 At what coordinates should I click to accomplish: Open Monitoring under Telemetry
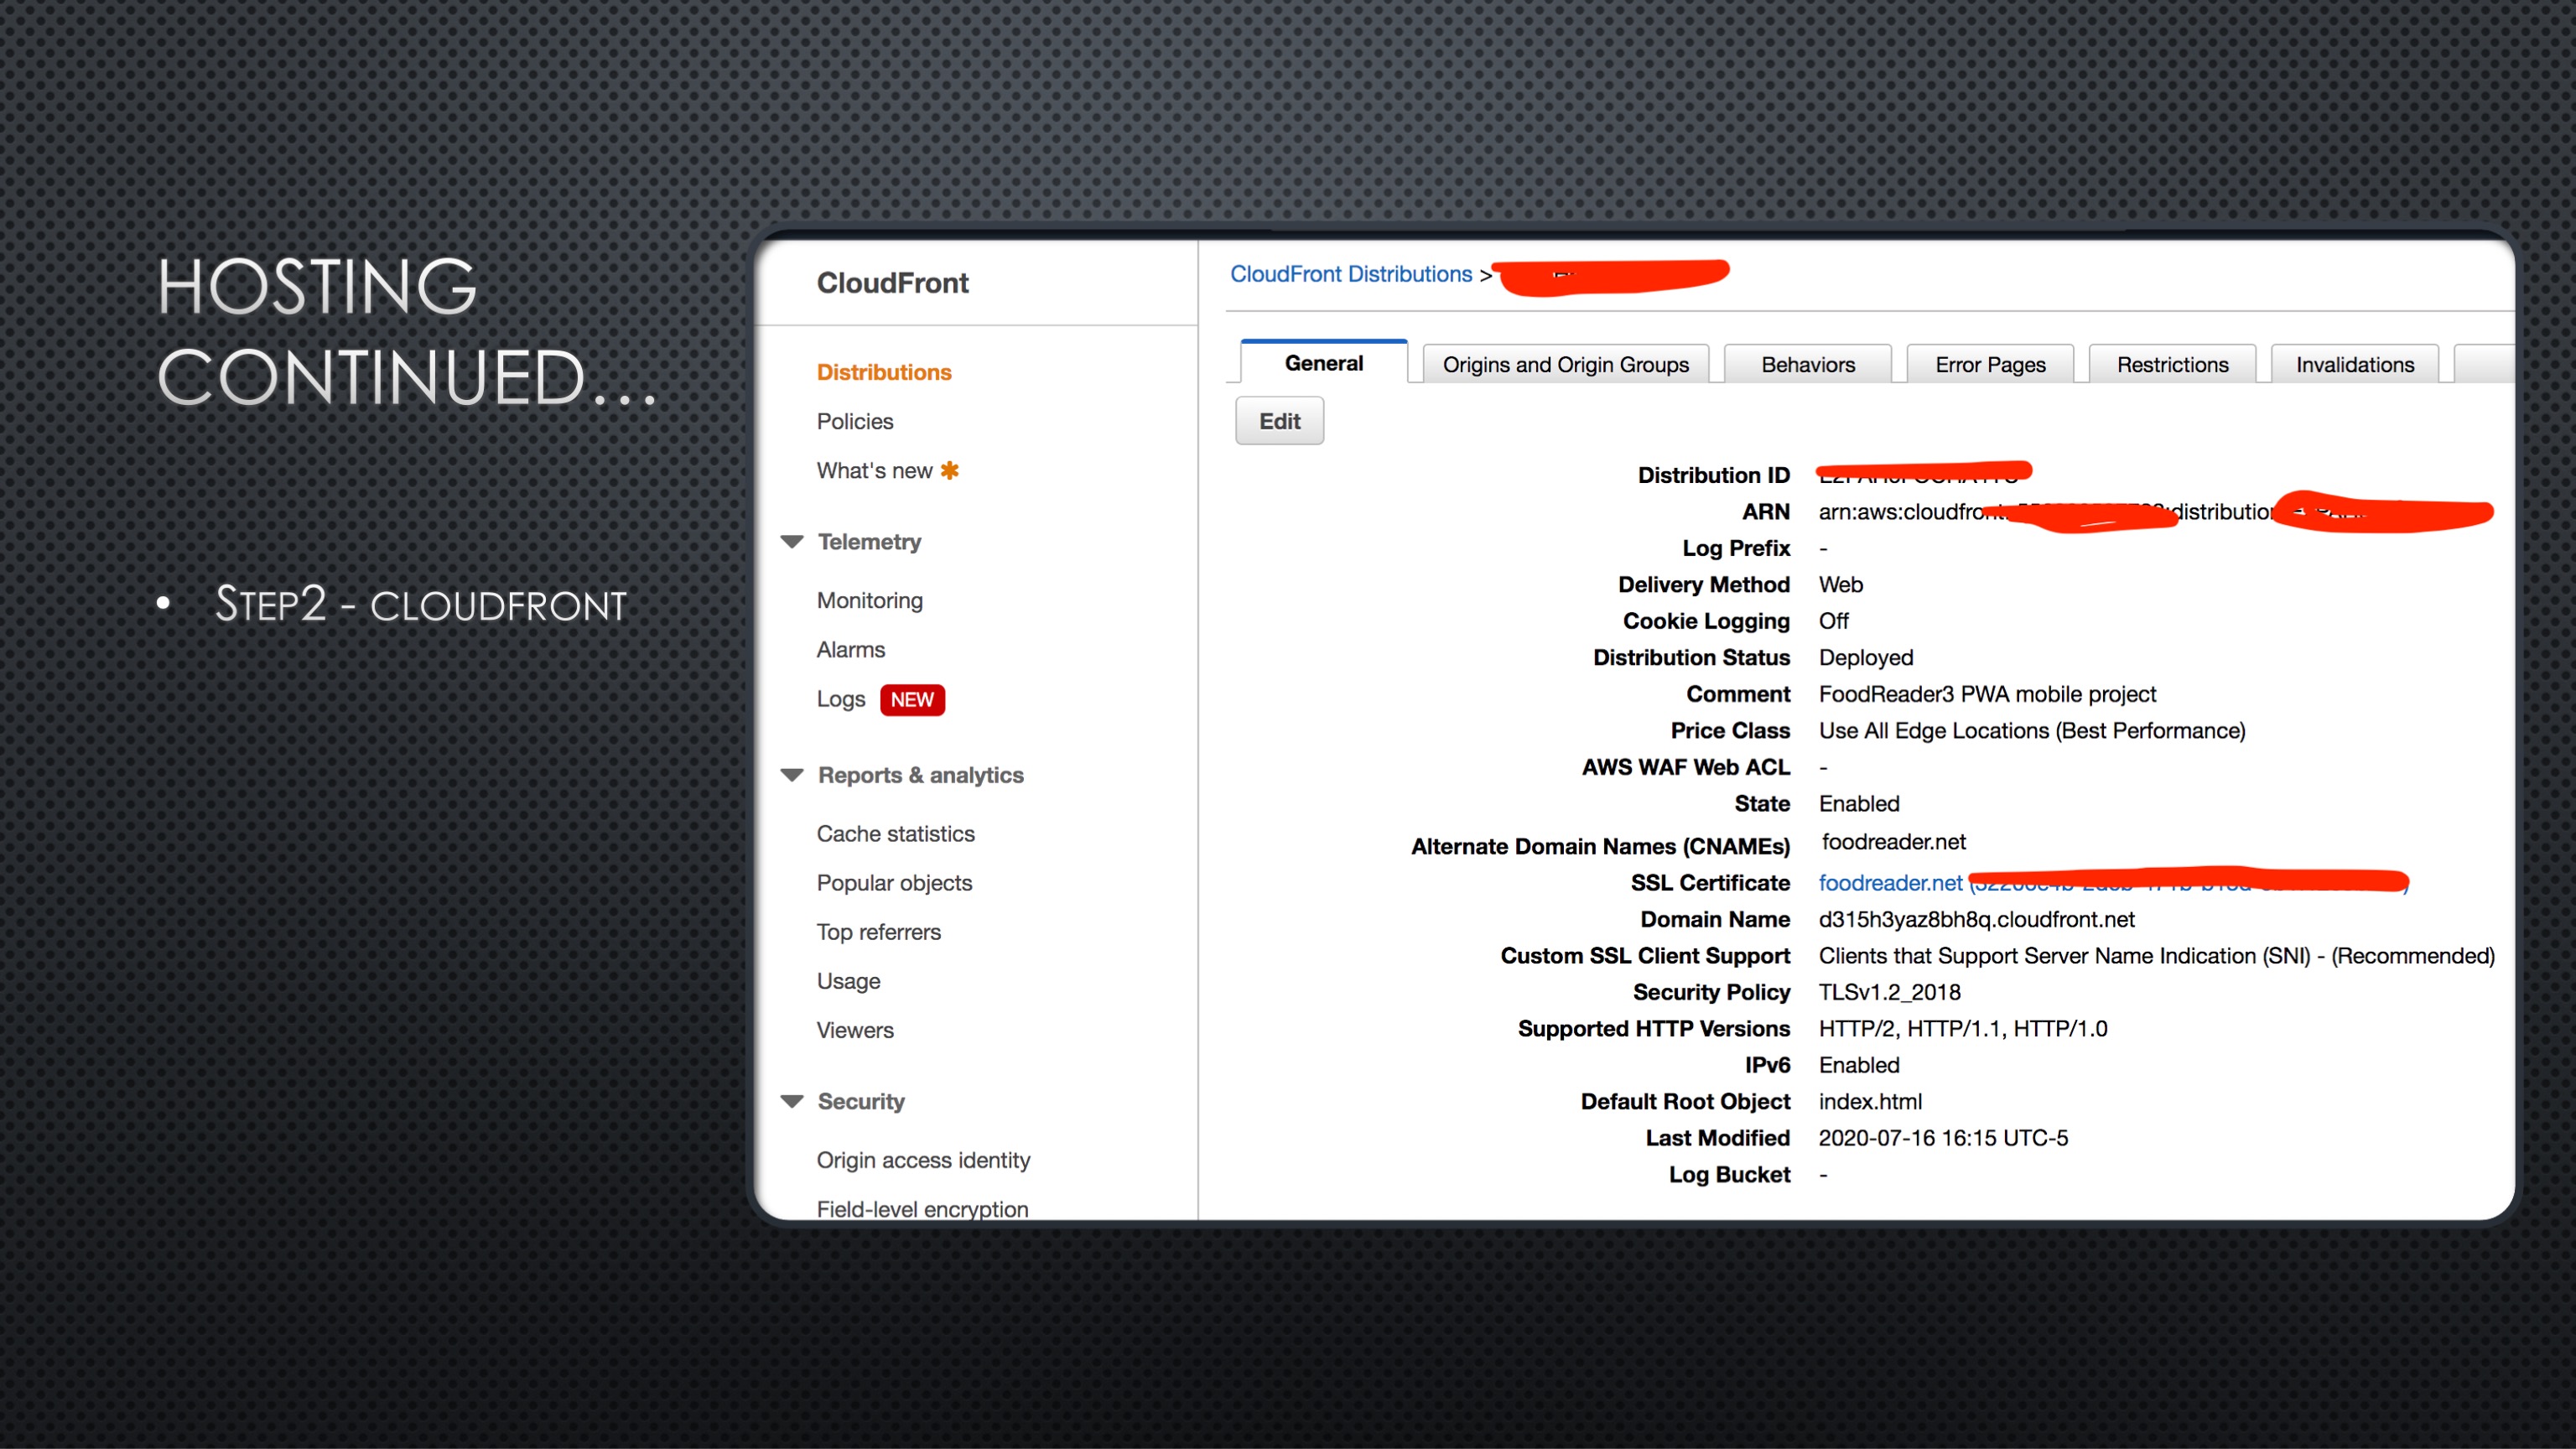coord(869,600)
